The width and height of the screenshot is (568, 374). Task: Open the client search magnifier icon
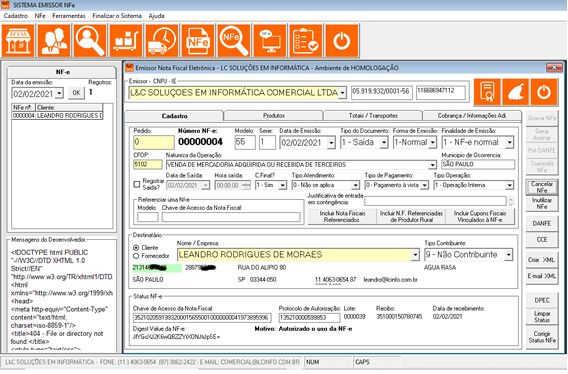90,41
